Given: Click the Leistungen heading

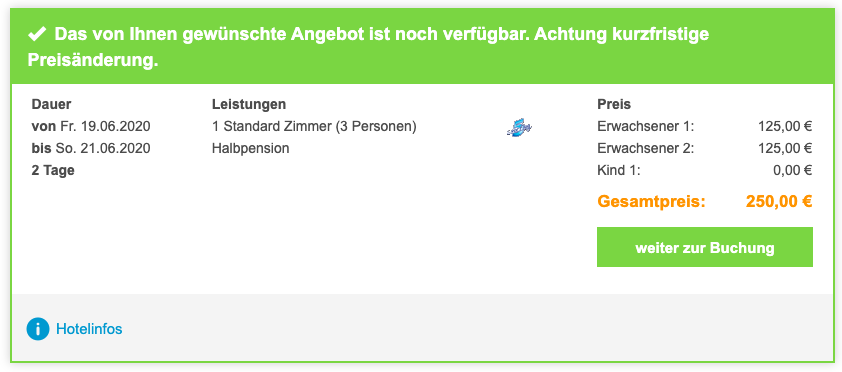Looking at the screenshot, I should tap(249, 104).
